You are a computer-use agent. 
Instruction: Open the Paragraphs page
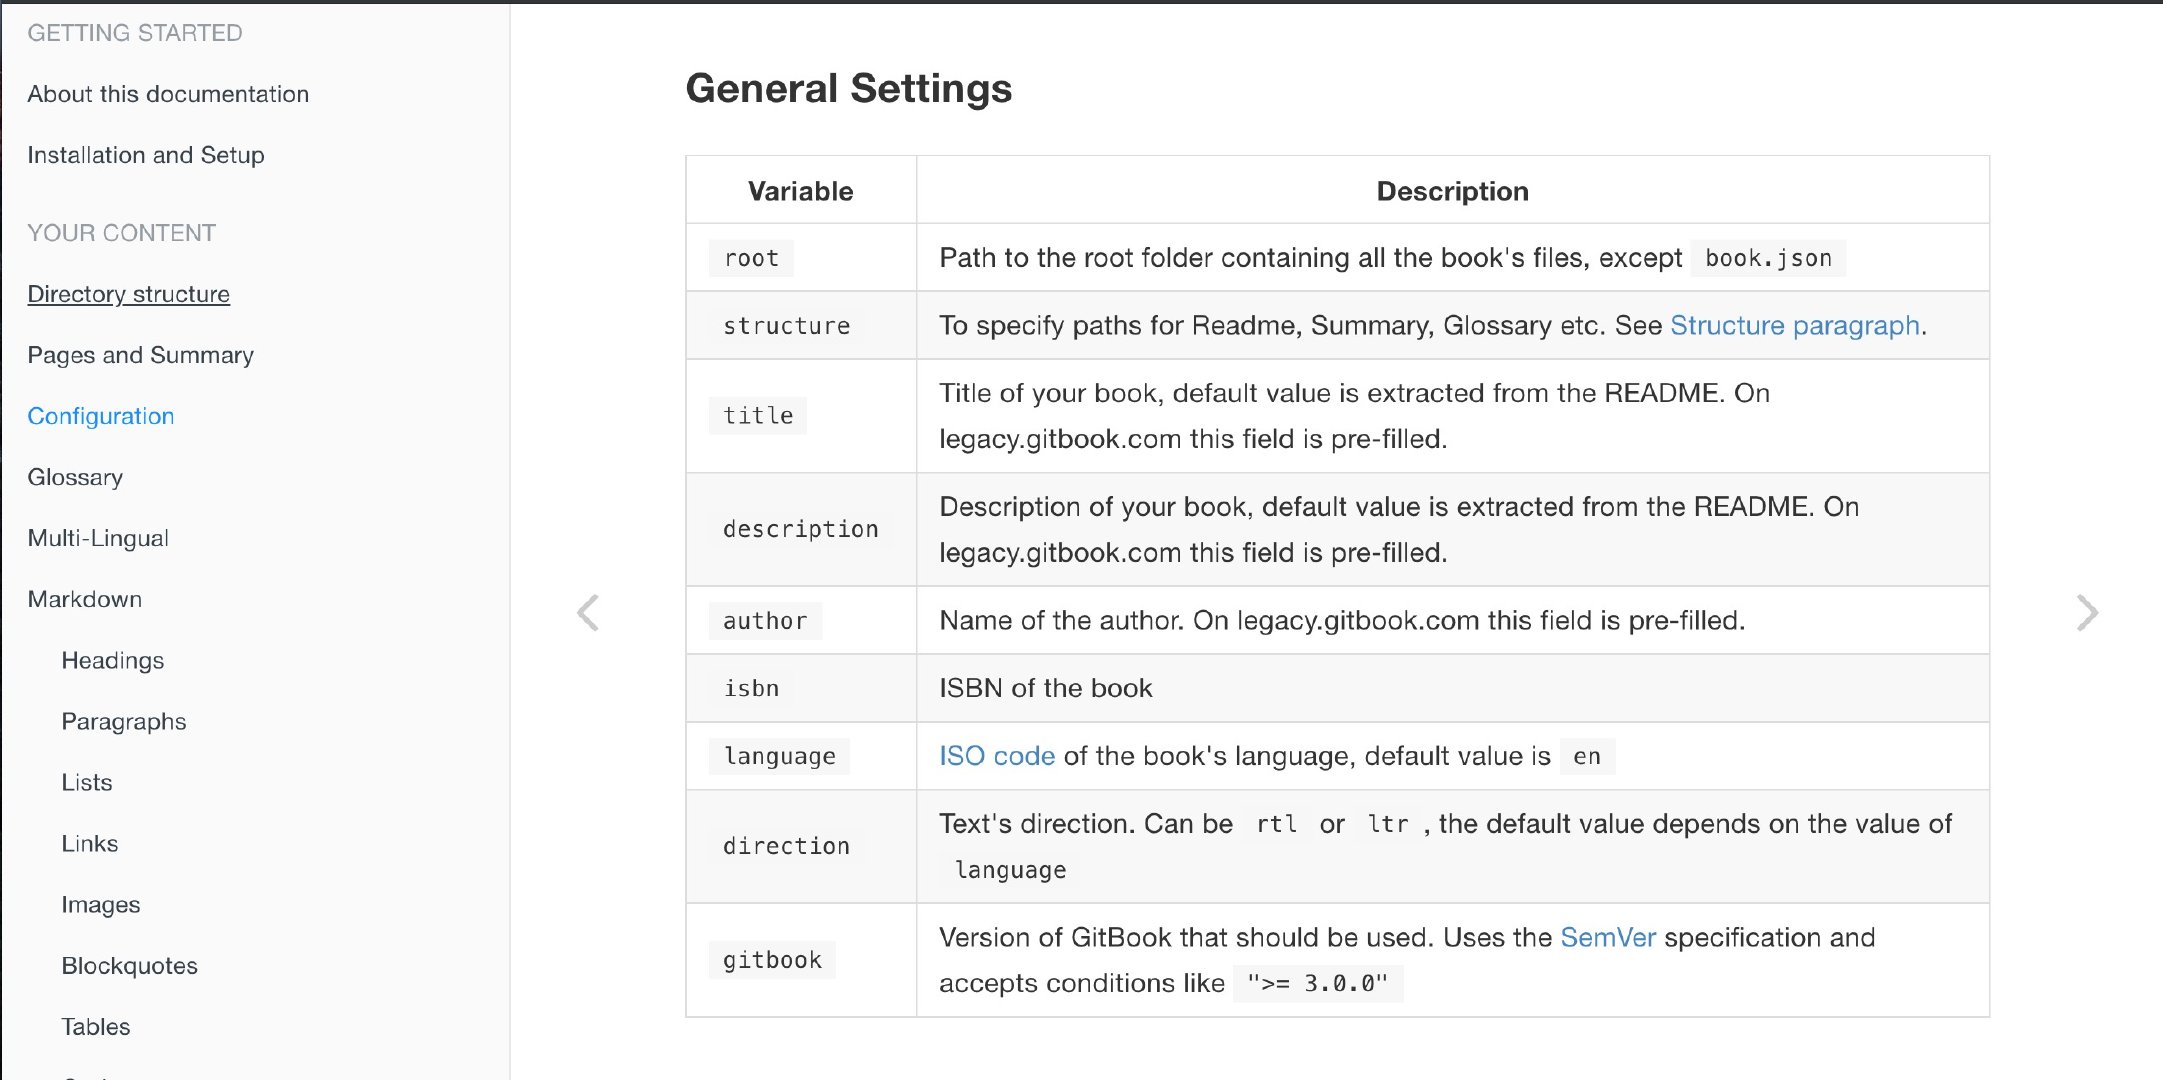[123, 721]
